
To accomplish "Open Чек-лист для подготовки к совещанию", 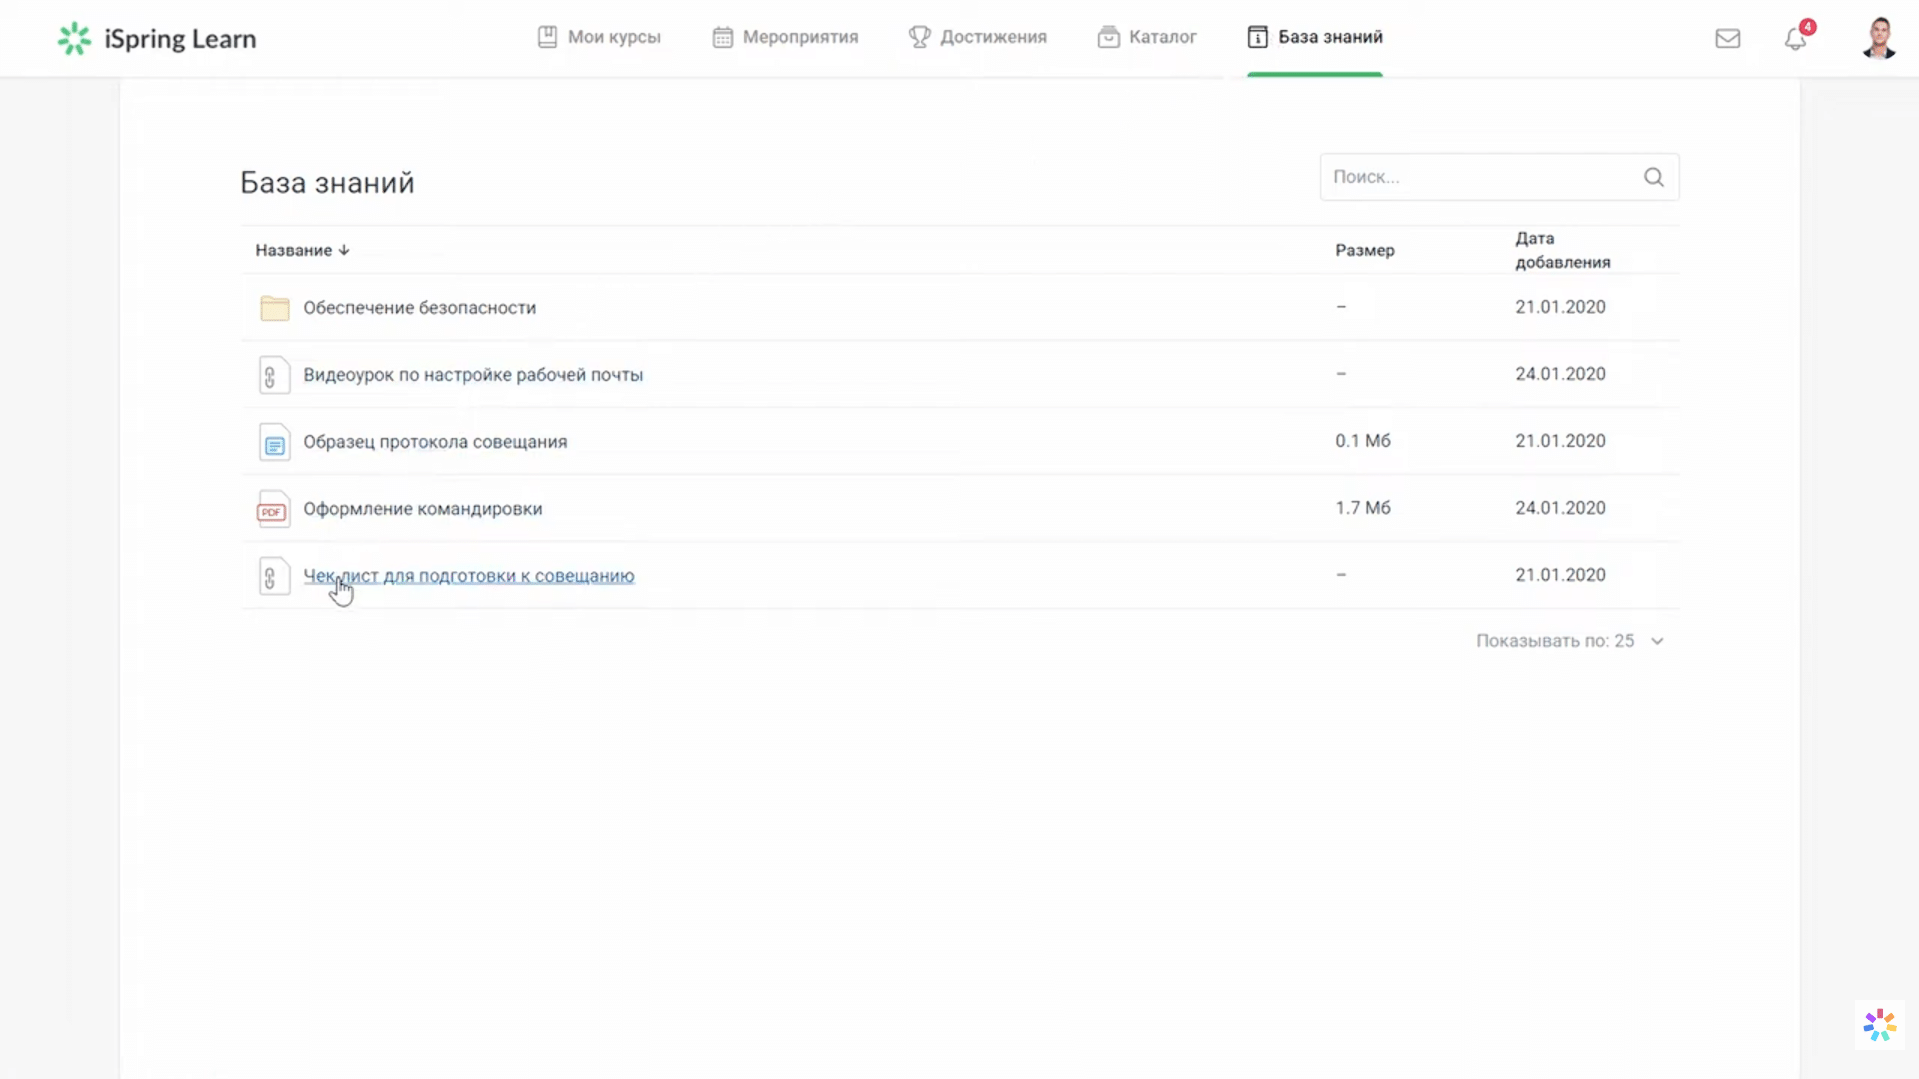I will 468,576.
